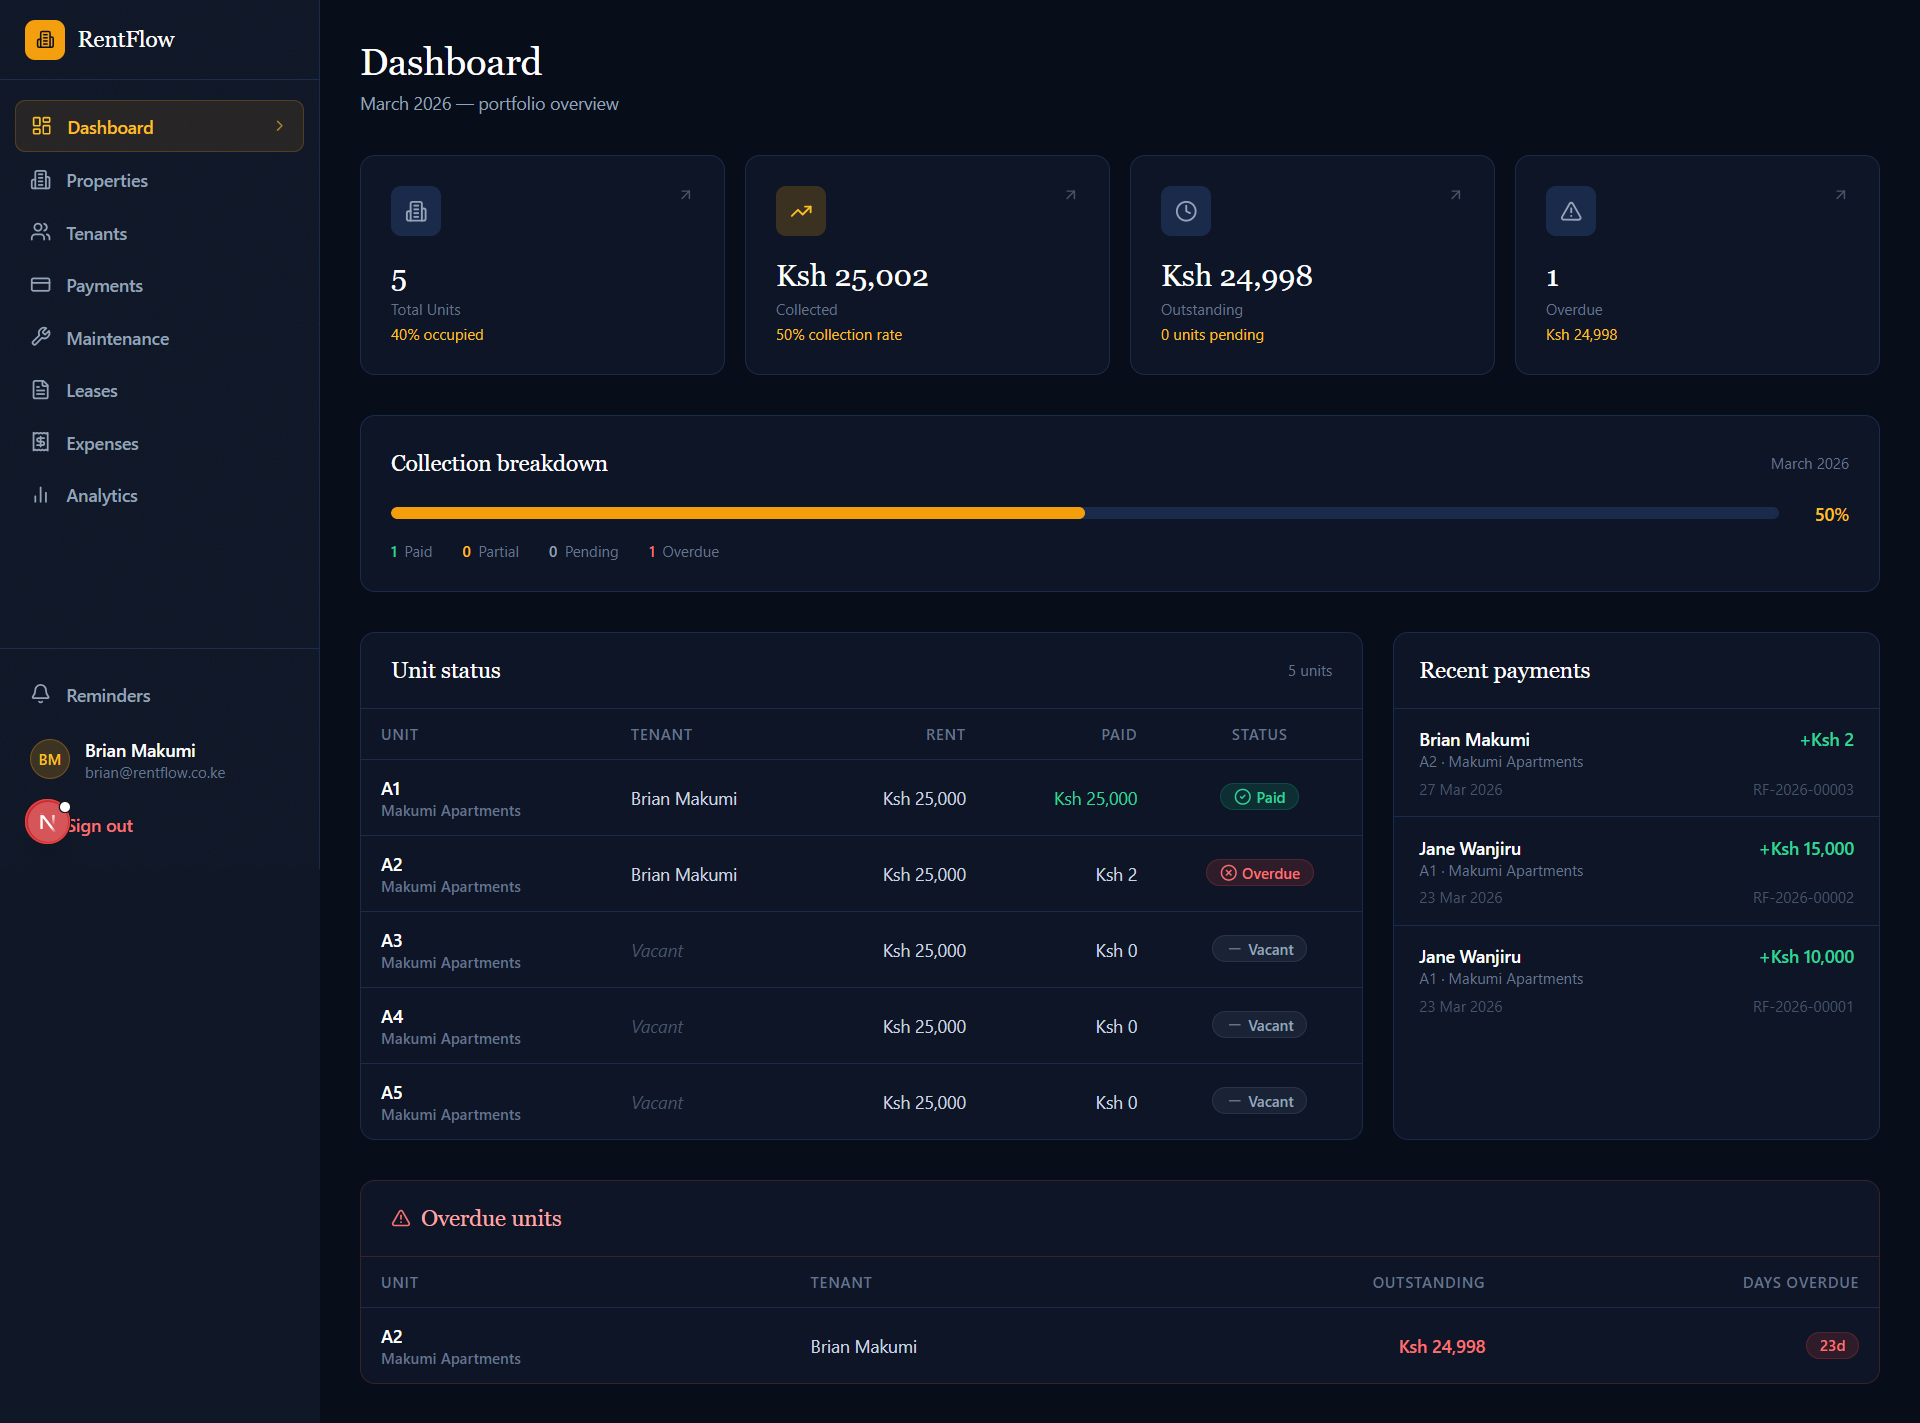Image resolution: width=1920 pixels, height=1423 pixels.
Task: Click the Vacant badge for unit A5
Action: (1259, 1101)
